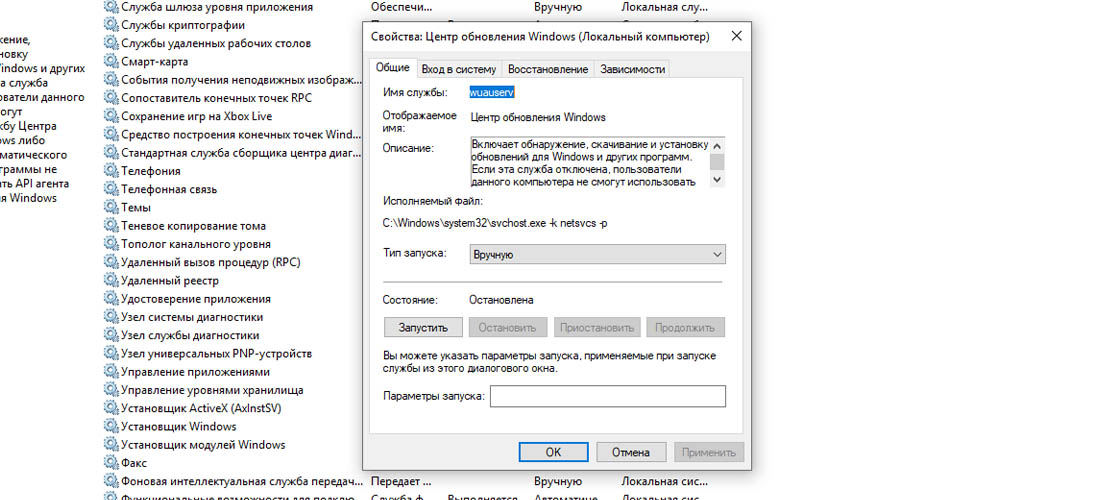Click gear icon beside Темы service
The image size is (1100, 500).
point(111,208)
